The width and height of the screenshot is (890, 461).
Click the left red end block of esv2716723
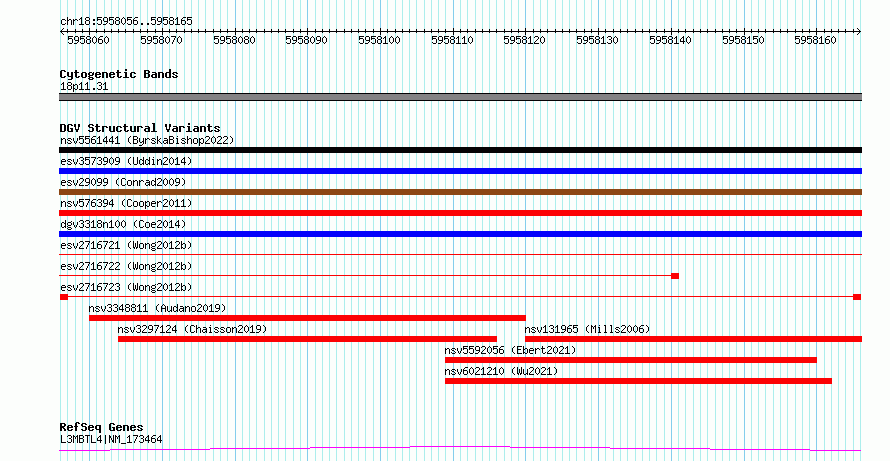[64, 297]
